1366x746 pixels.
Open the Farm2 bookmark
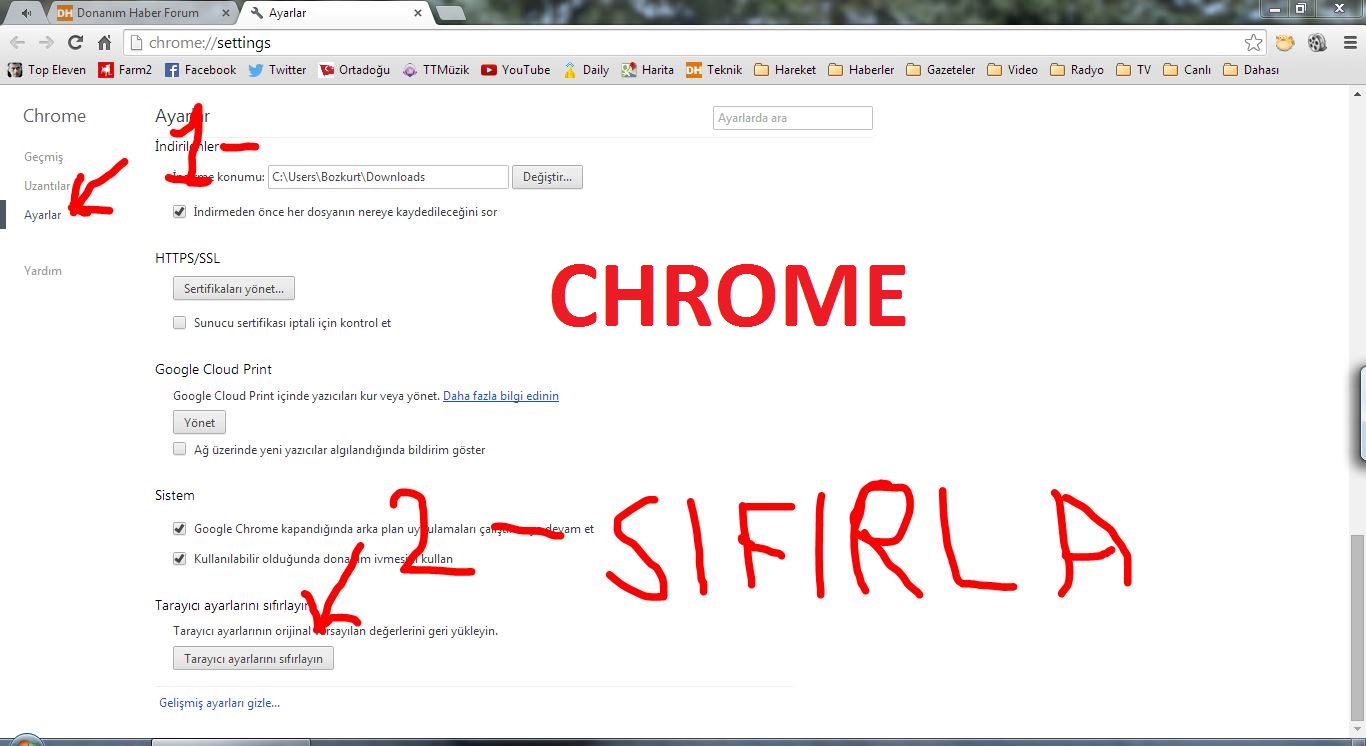click(x=125, y=70)
